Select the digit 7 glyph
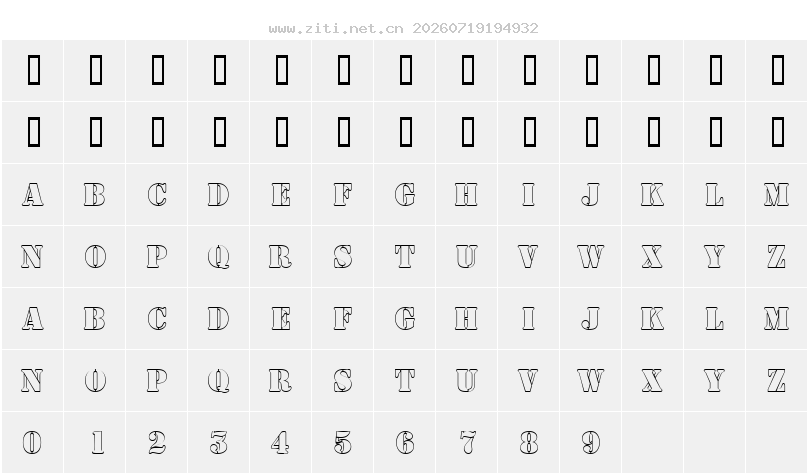This screenshot has height=476, width=808. click(x=467, y=442)
